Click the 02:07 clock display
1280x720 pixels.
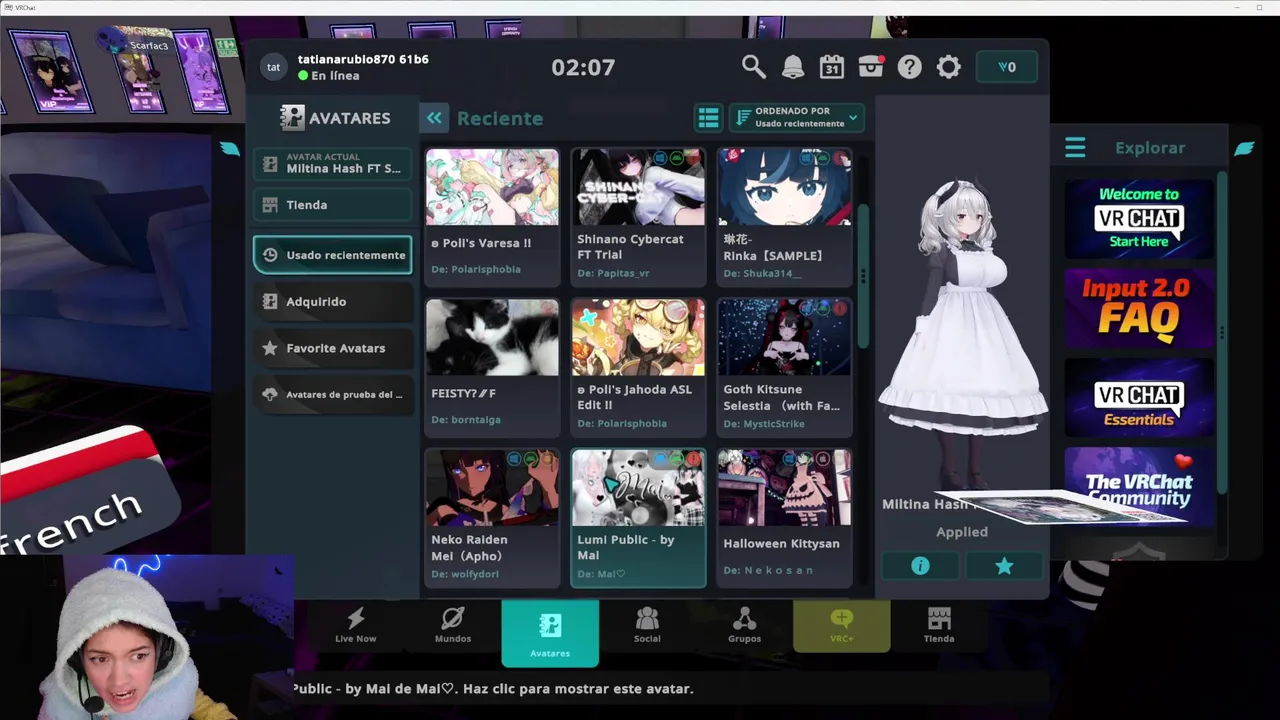(583, 67)
